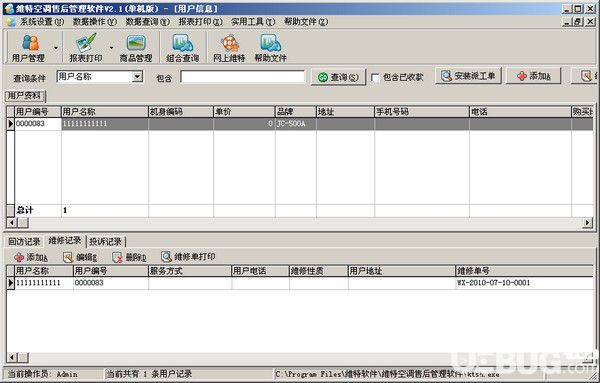The width and height of the screenshot is (600, 383).
Task: Open 实用工具 menu
Action: tap(253, 22)
